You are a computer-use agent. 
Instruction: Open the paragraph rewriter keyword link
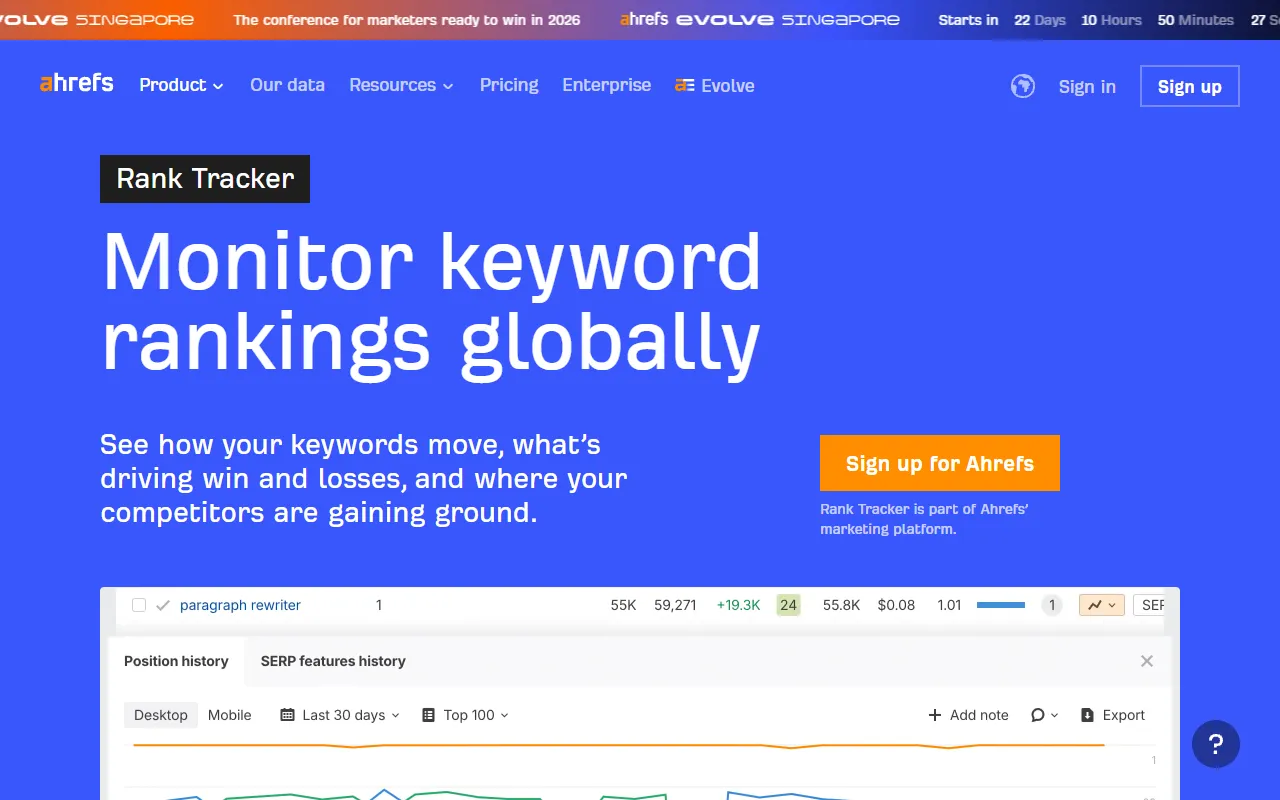point(240,605)
